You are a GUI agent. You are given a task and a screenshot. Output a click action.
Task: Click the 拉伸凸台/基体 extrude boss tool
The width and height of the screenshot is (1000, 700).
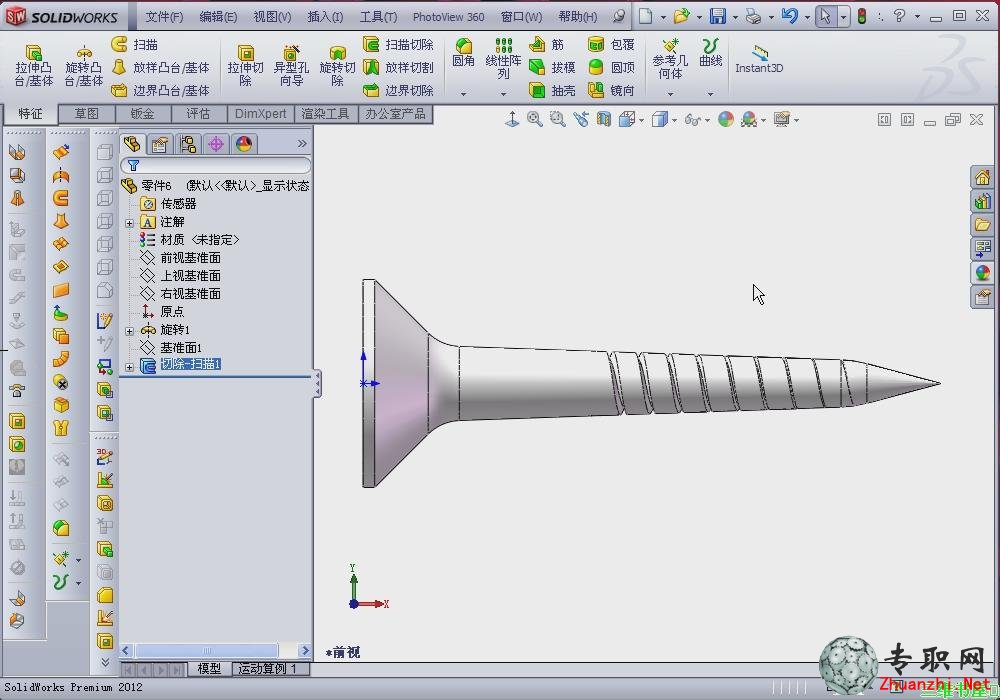[x=33, y=64]
